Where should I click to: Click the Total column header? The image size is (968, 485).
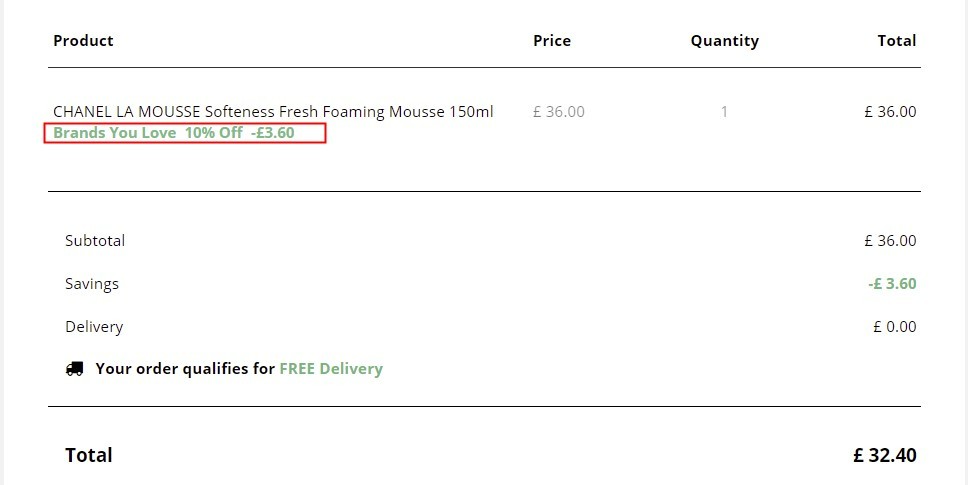897,41
